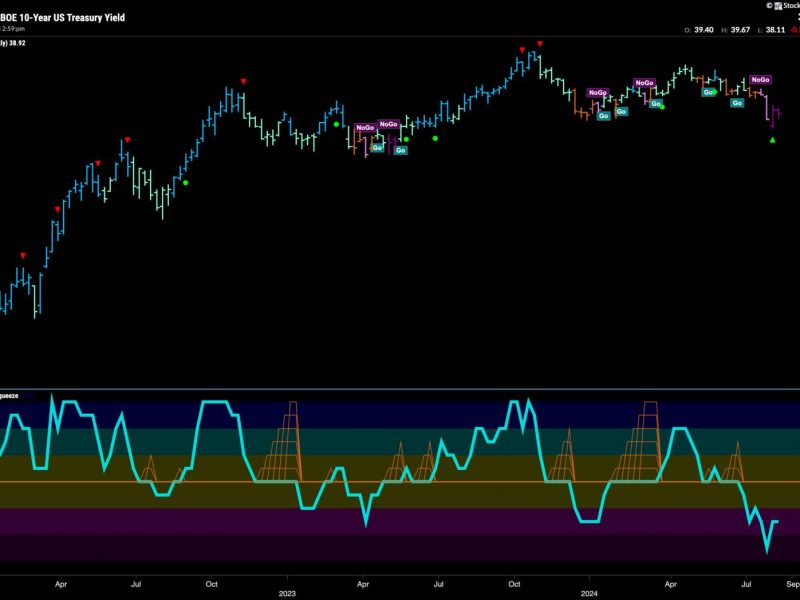Click the 10-Year US Treasury Yield chart title

62,17
